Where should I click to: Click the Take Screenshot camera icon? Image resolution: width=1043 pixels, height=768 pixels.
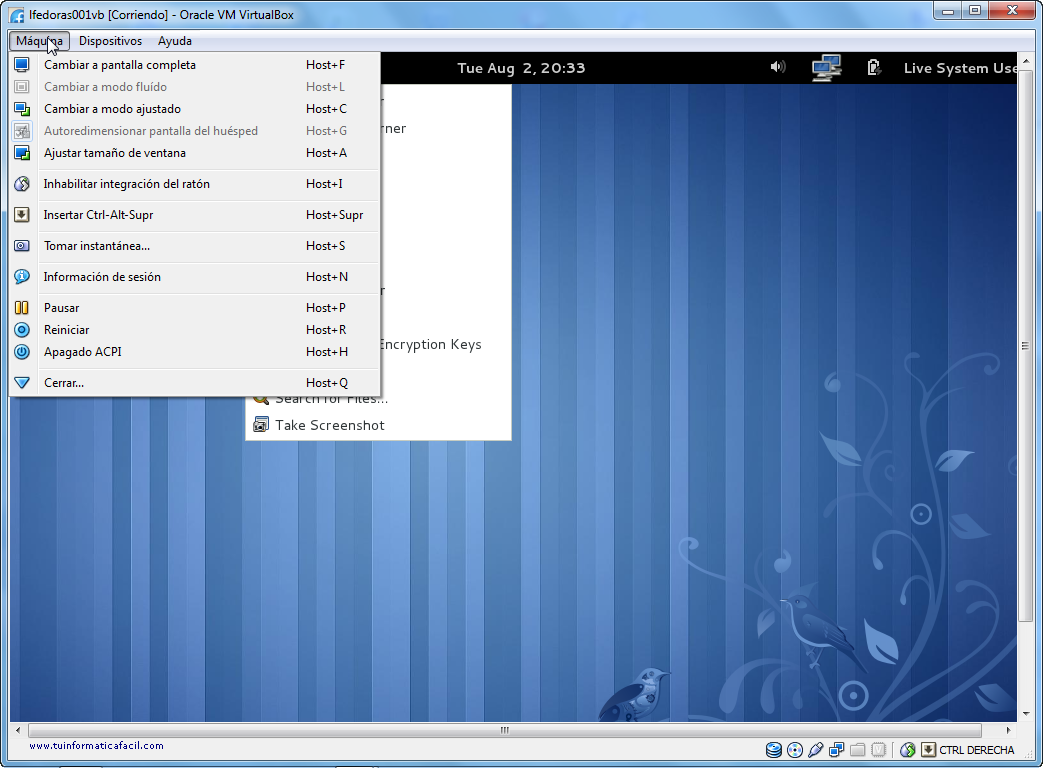coord(261,425)
